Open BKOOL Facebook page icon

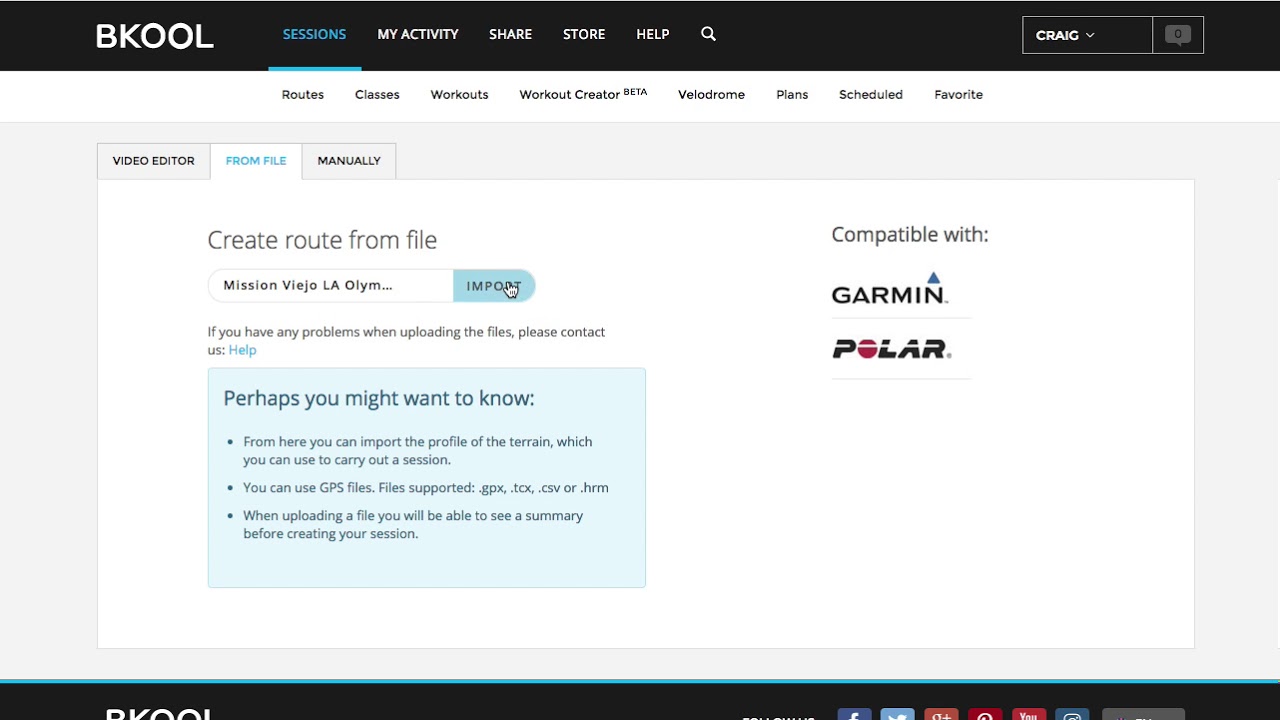pyautogui.click(x=854, y=714)
